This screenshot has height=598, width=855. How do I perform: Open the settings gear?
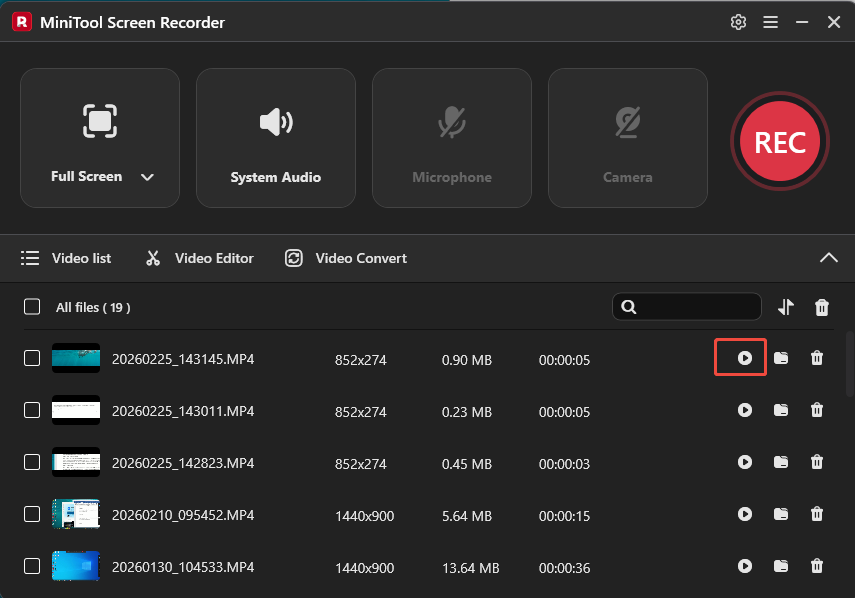click(x=738, y=21)
